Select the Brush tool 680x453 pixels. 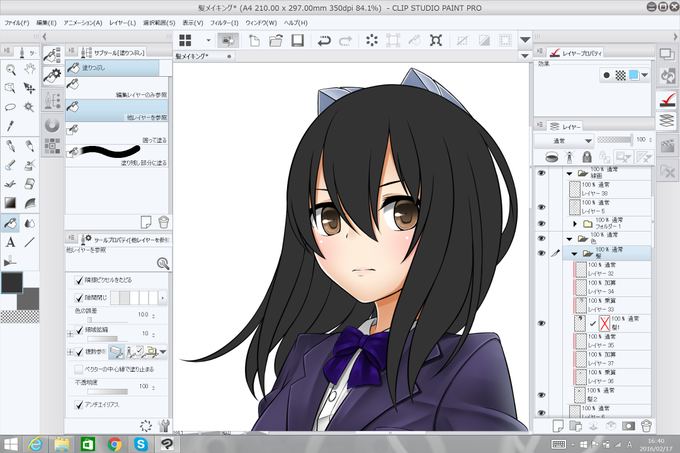pyautogui.click(x=10, y=165)
